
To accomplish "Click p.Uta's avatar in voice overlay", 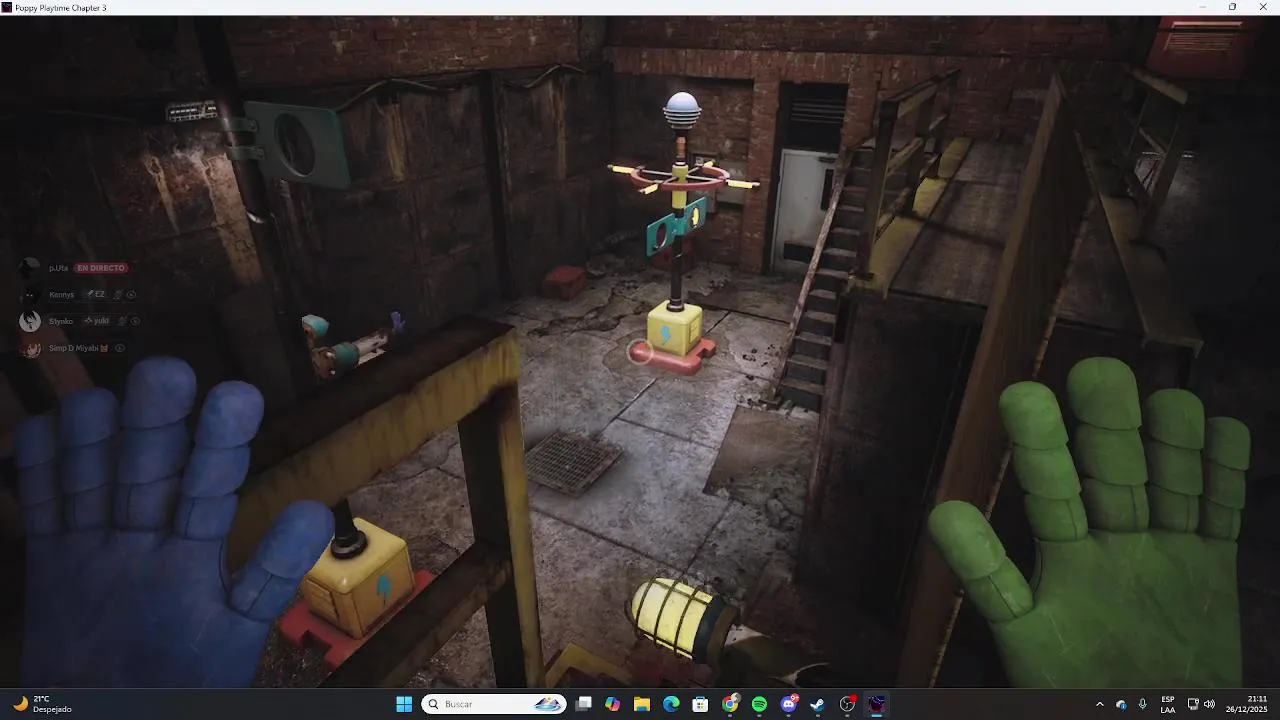I will (x=30, y=268).
